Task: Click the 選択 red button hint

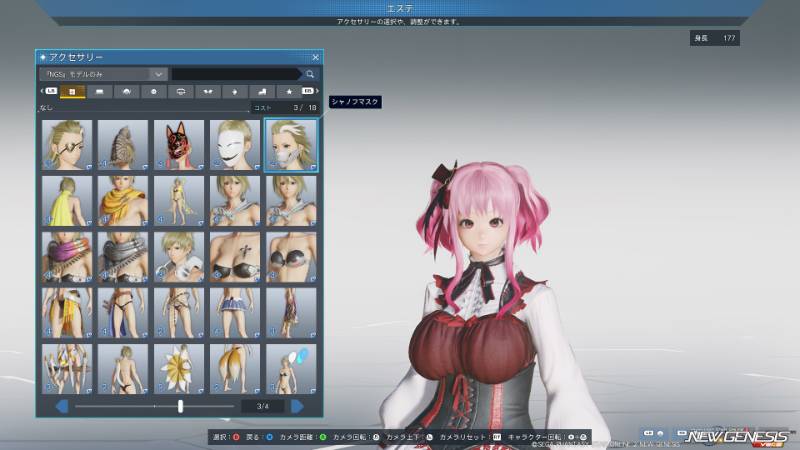Action: tap(227, 437)
